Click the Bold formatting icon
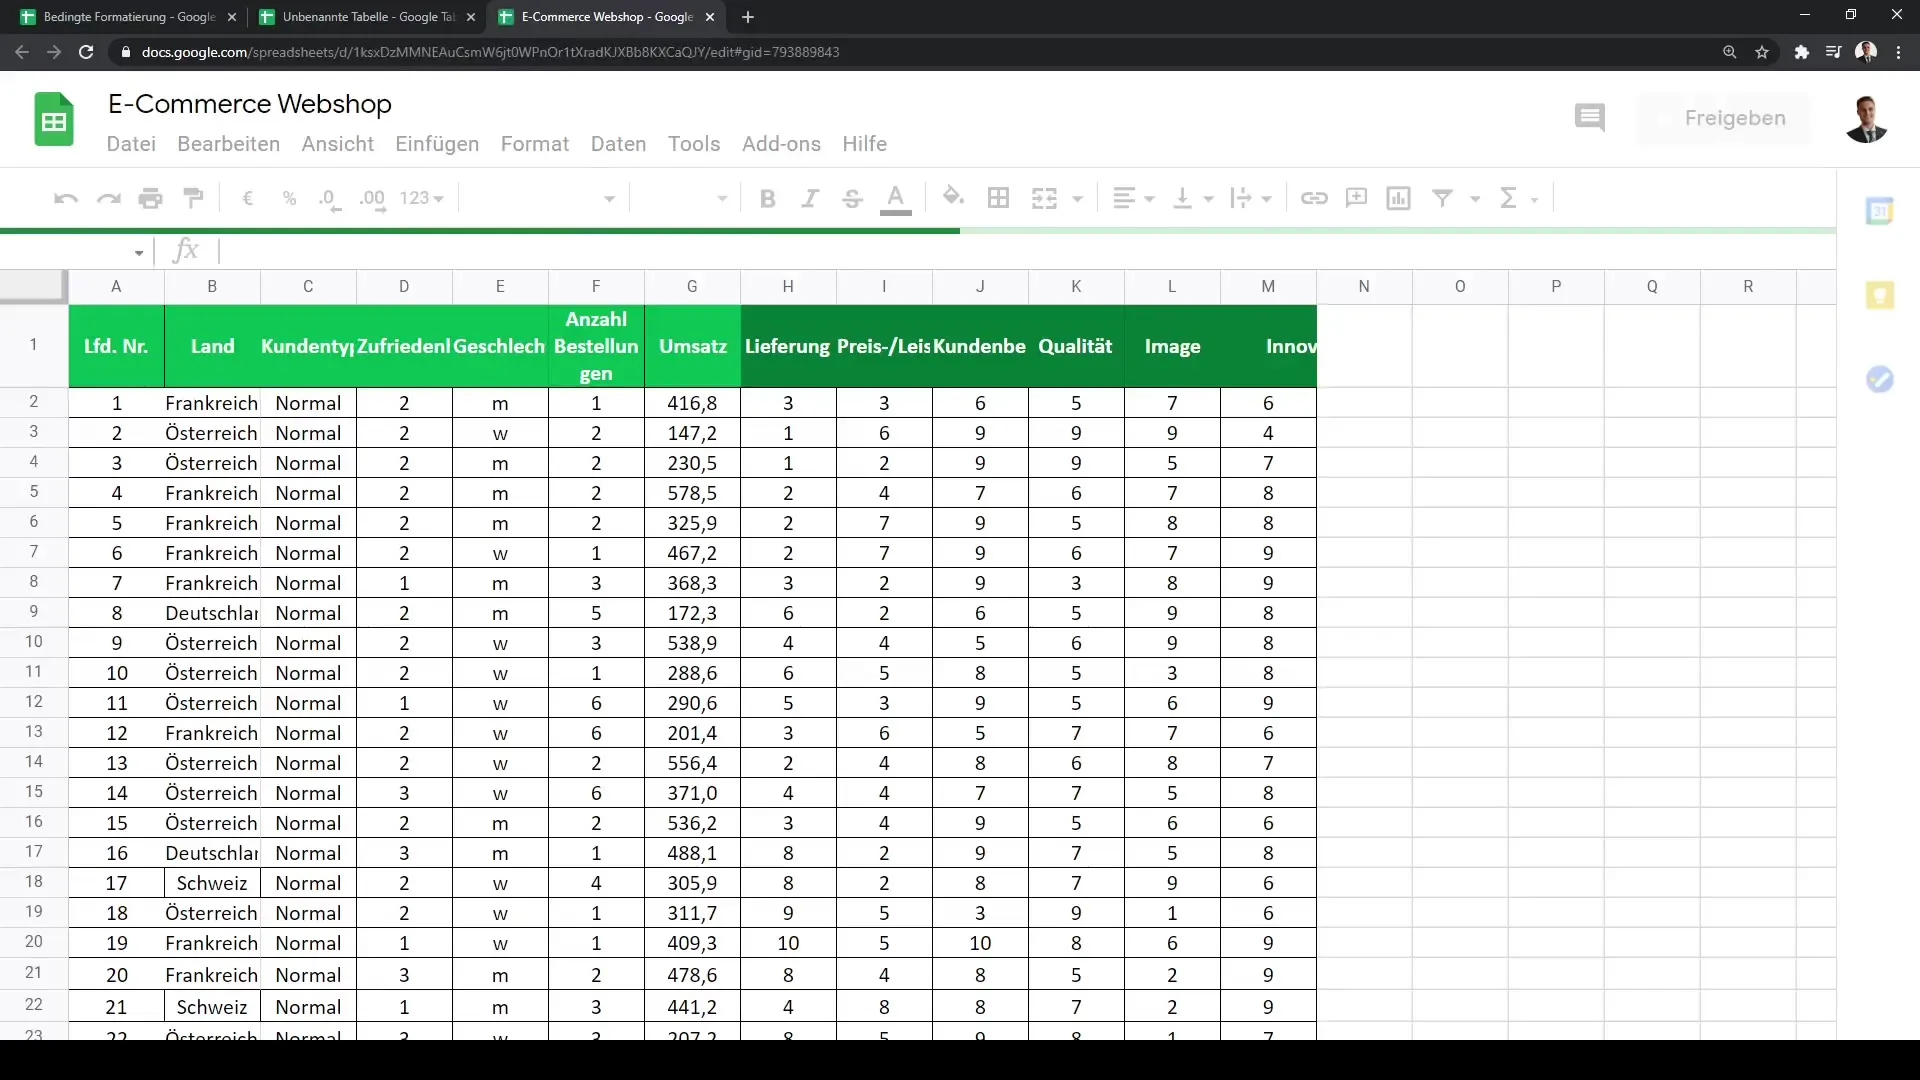Viewport: 1920px width, 1080px height. pyautogui.click(x=767, y=199)
